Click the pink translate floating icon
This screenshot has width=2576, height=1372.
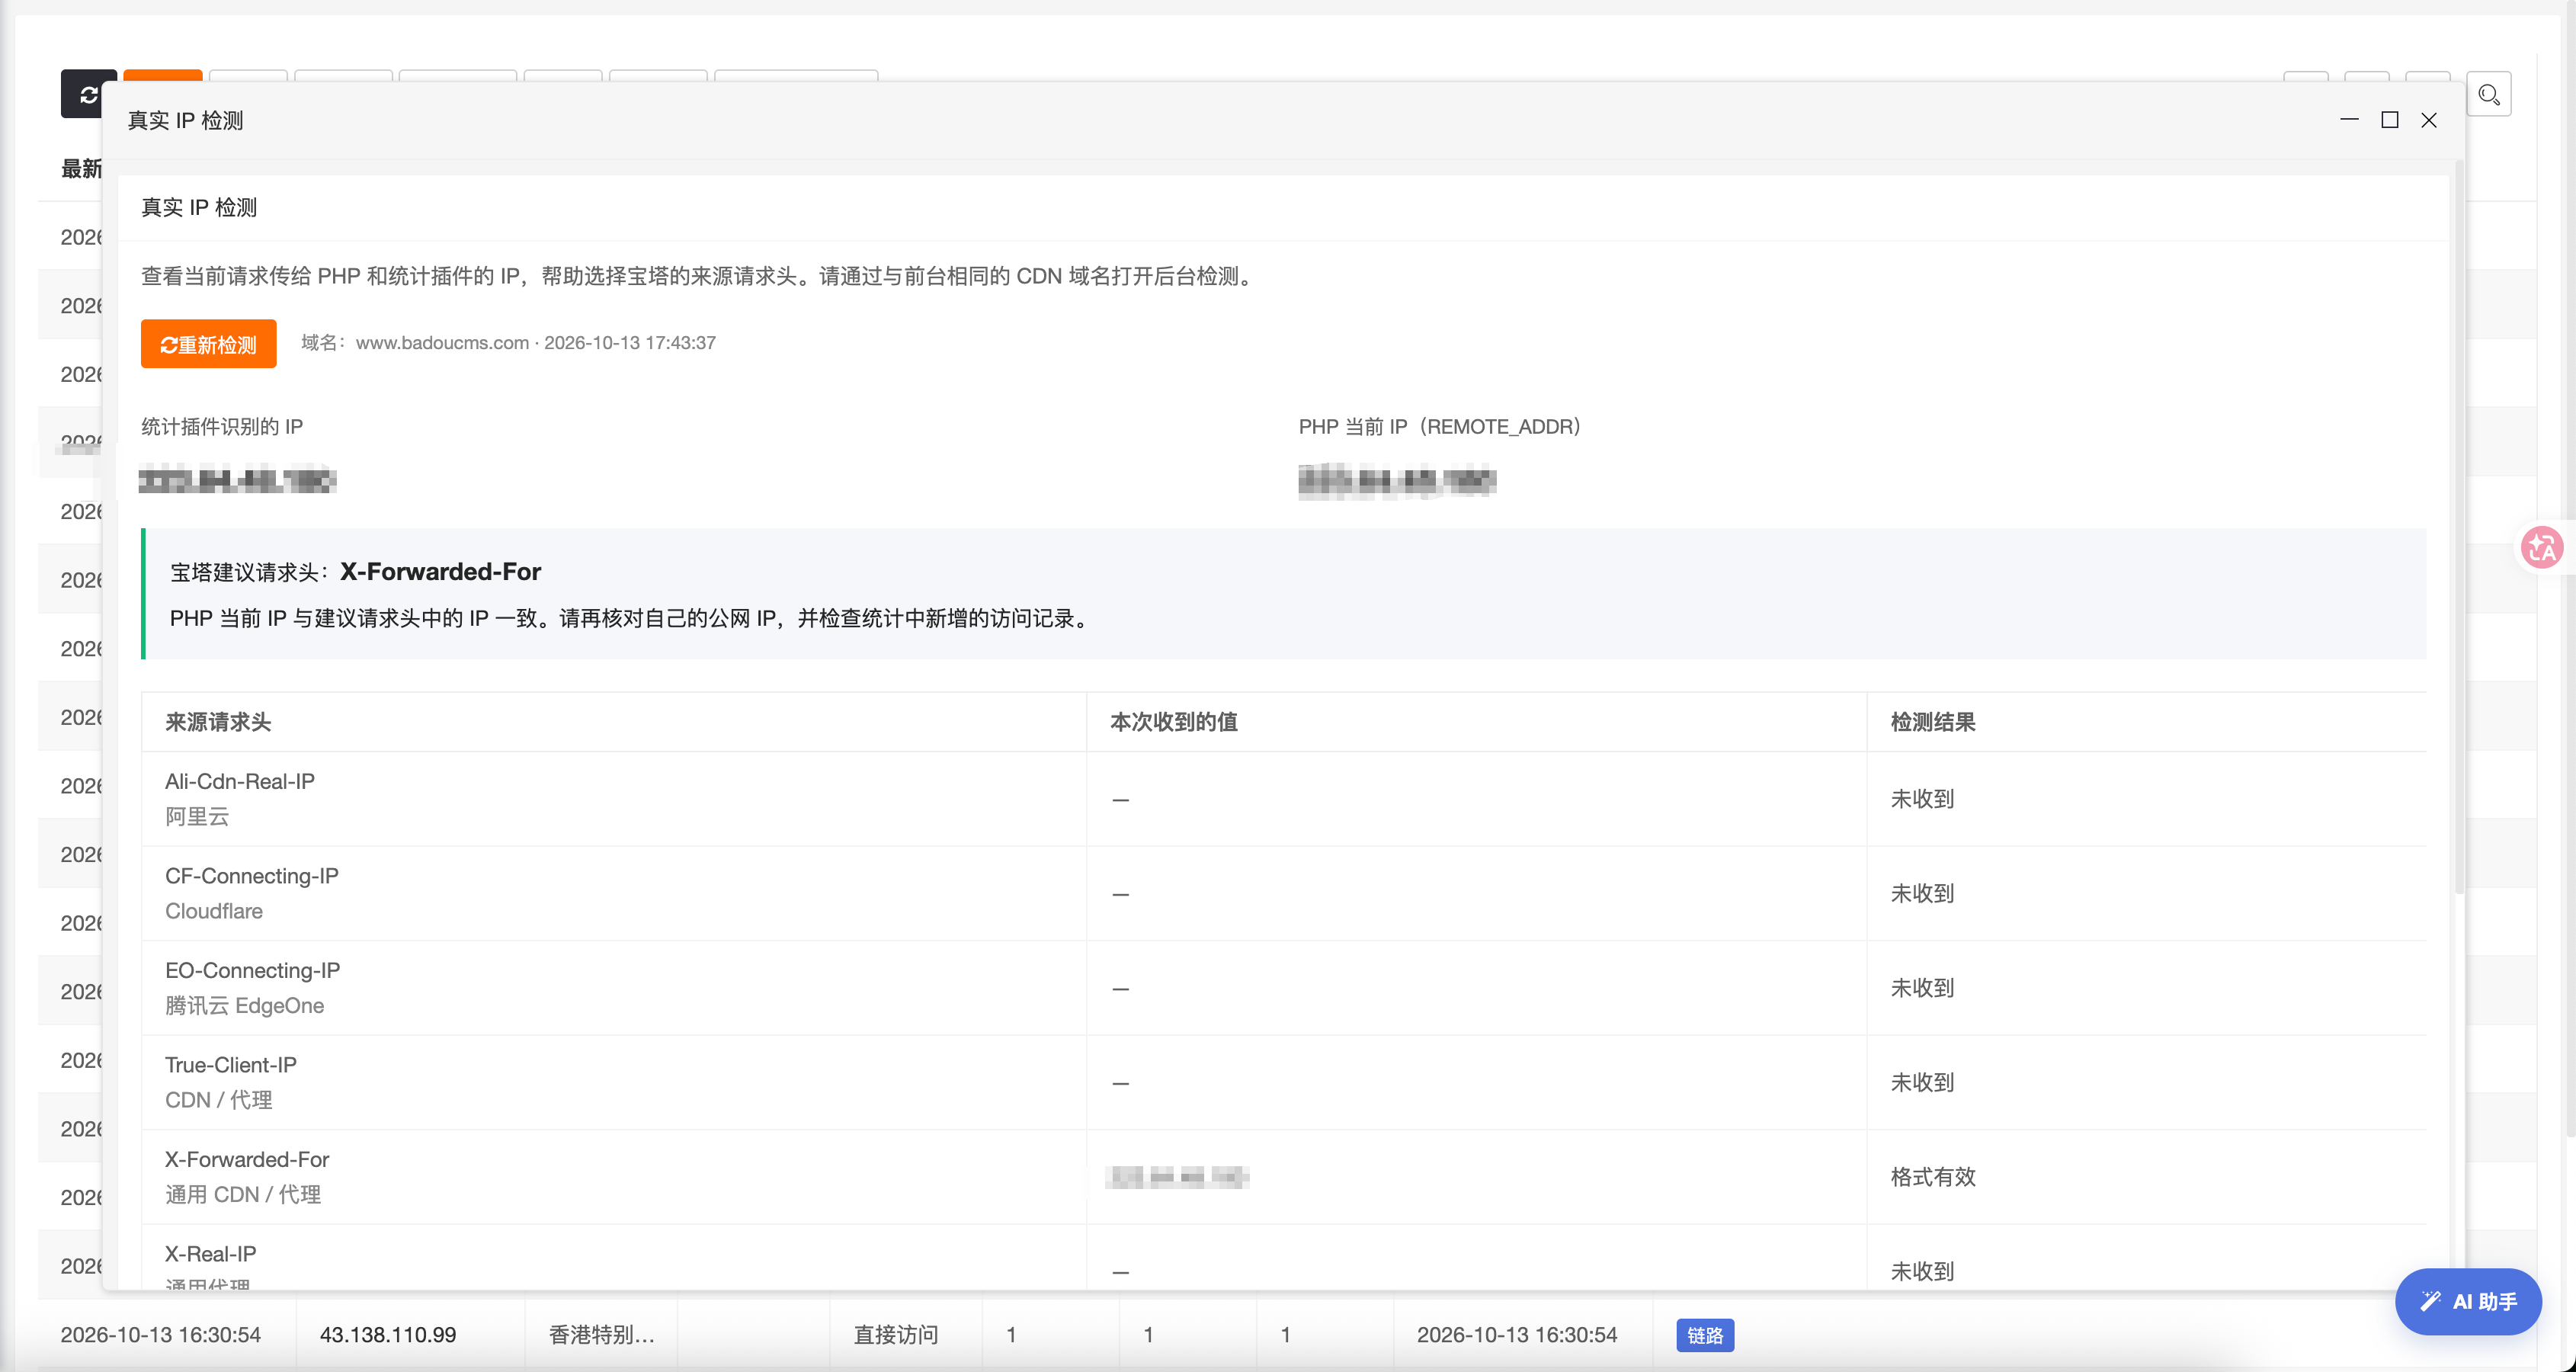coord(2541,548)
